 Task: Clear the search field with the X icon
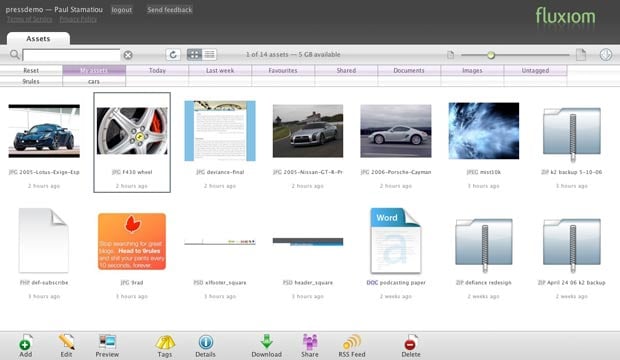pos(128,55)
